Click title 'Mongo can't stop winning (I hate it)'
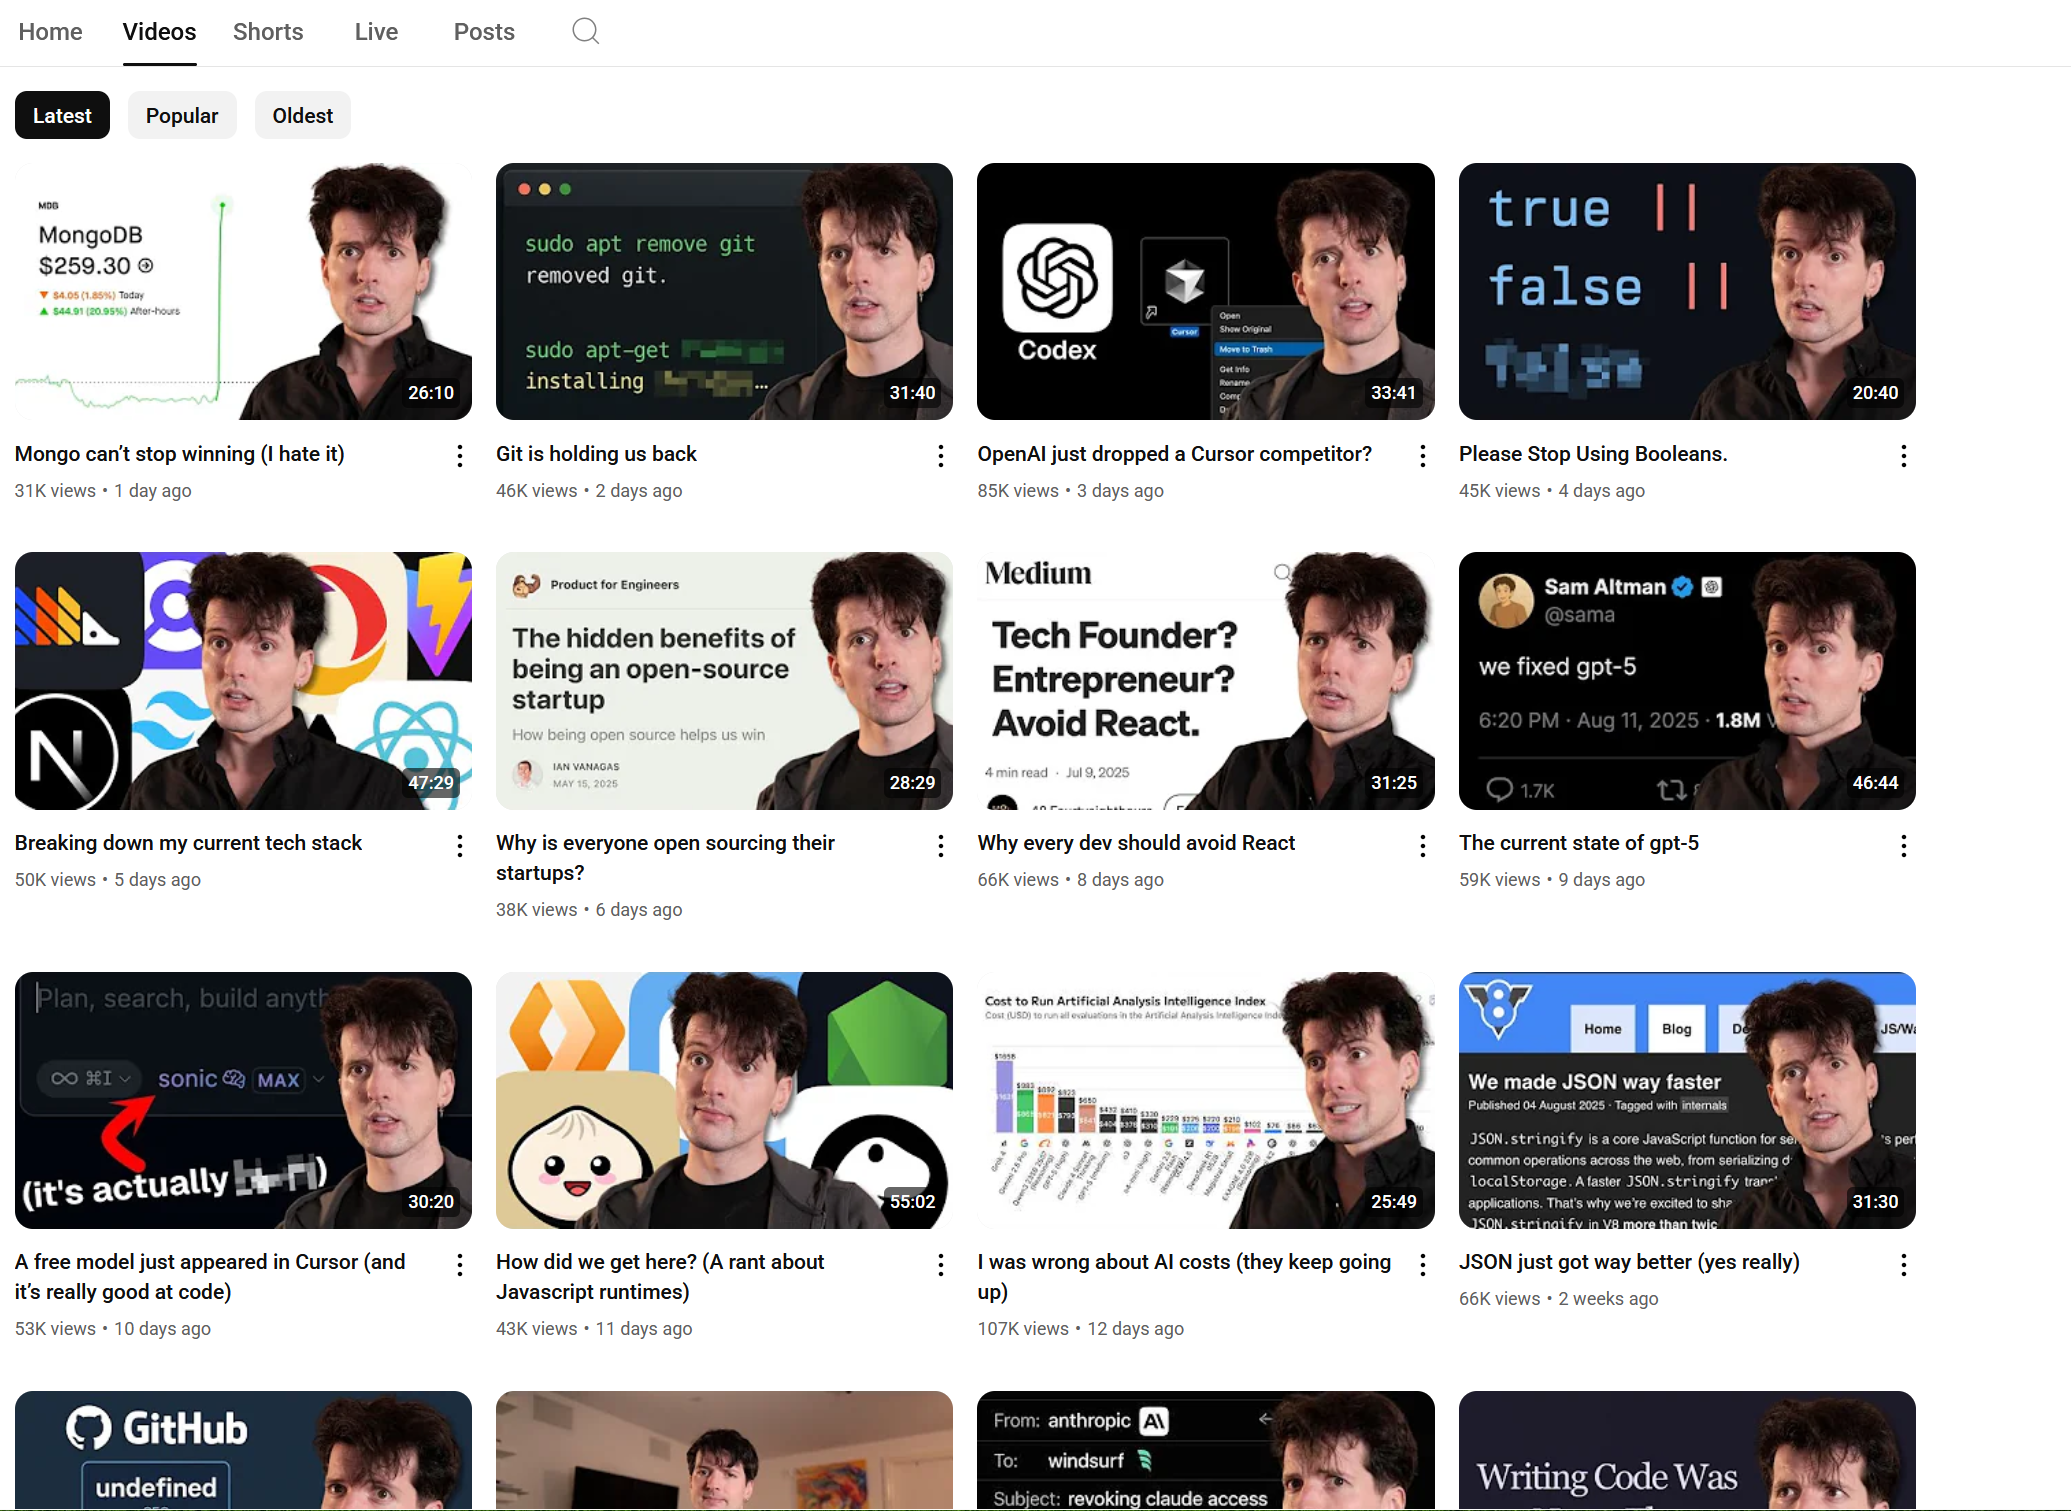Image resolution: width=2071 pixels, height=1511 pixels. [180, 454]
